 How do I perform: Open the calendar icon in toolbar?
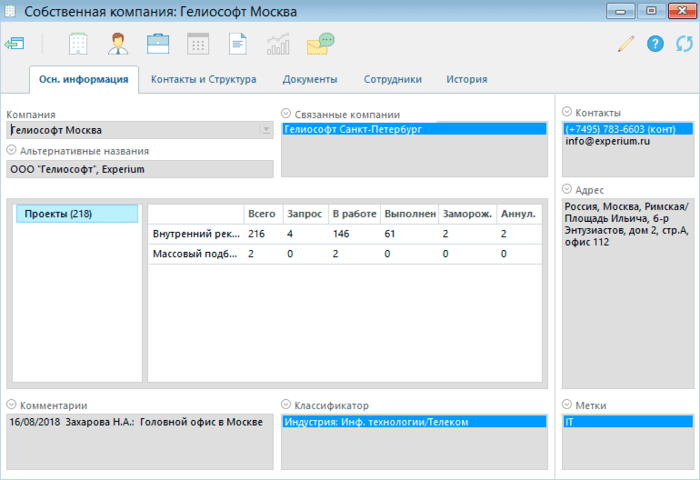click(x=198, y=44)
